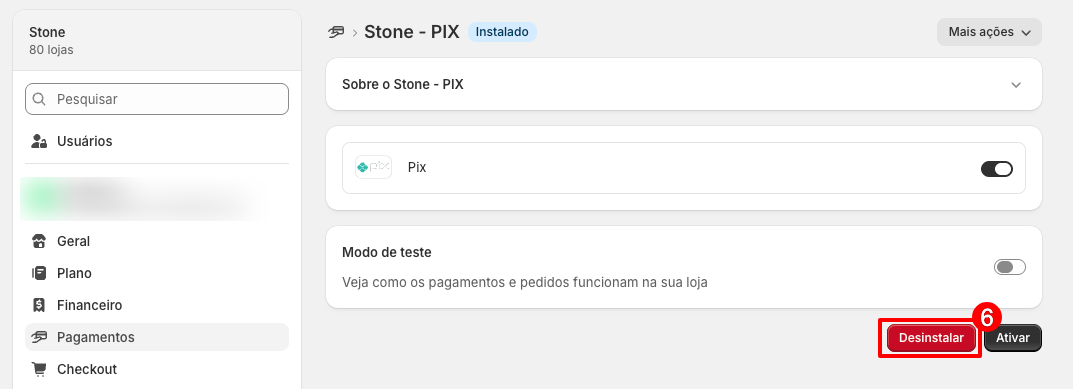Go to Financeiro settings

(x=157, y=305)
